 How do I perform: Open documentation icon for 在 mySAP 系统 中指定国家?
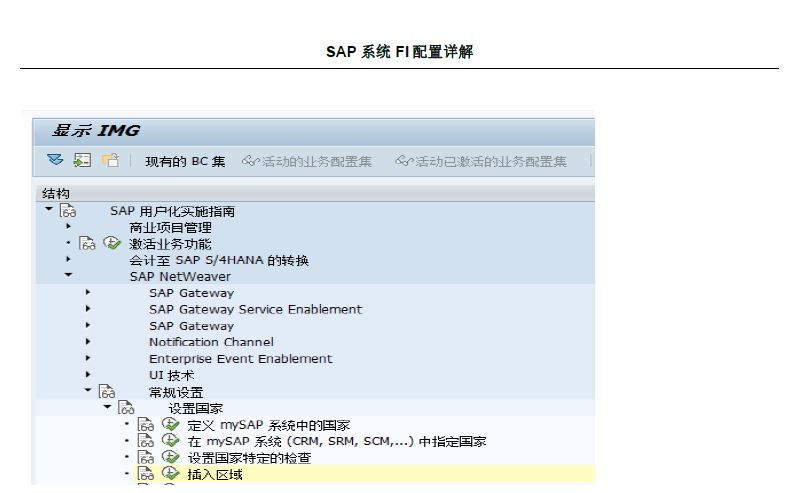(x=146, y=440)
